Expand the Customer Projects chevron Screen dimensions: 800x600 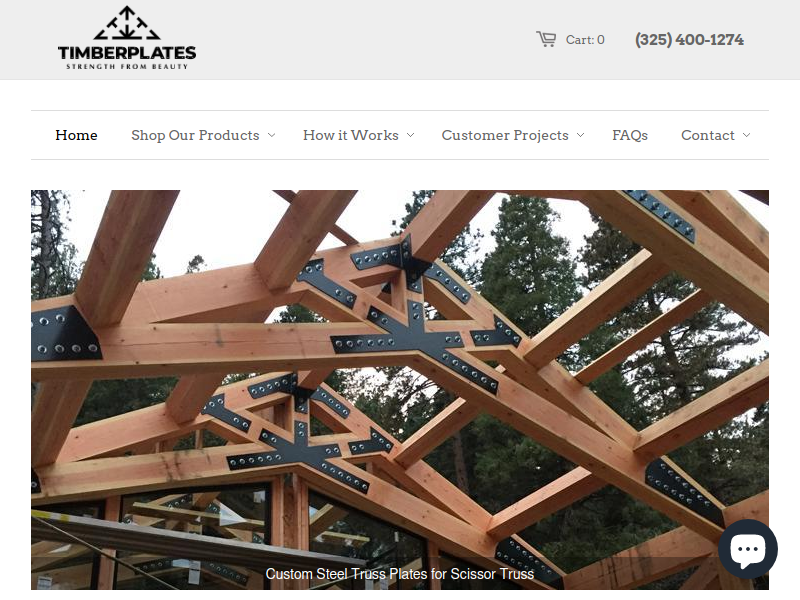click(x=580, y=135)
